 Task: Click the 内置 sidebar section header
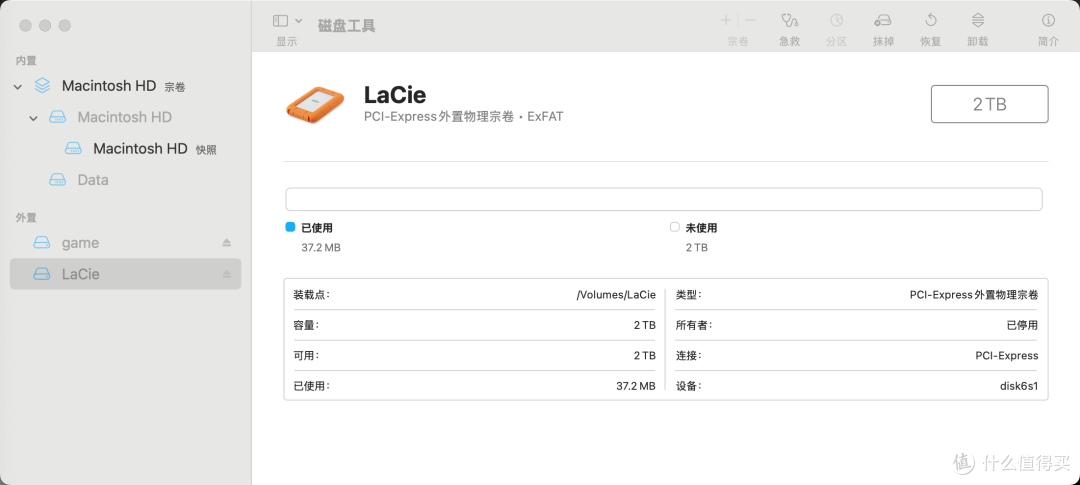26,61
